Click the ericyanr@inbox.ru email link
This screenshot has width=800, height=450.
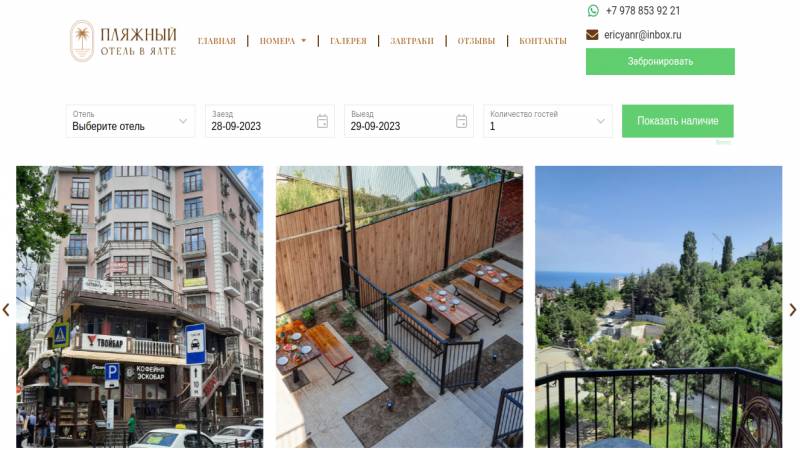[642, 35]
